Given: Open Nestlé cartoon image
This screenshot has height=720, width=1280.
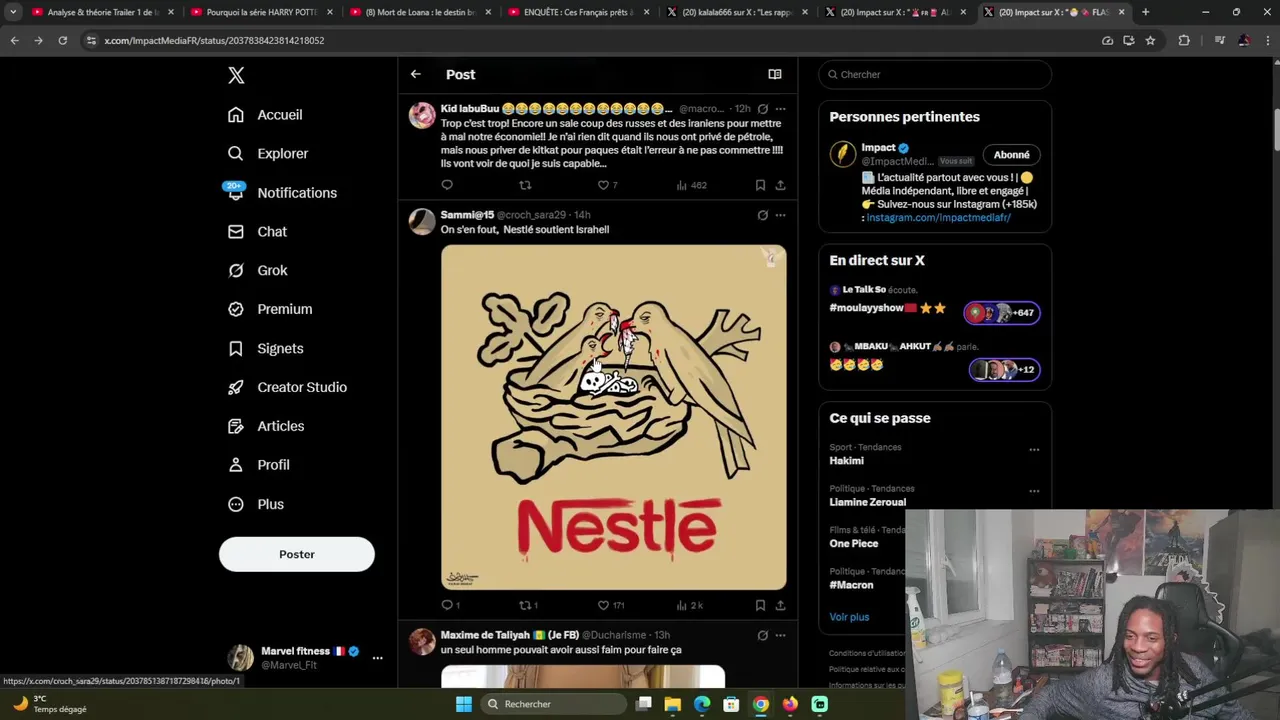Looking at the screenshot, I should (x=613, y=417).
